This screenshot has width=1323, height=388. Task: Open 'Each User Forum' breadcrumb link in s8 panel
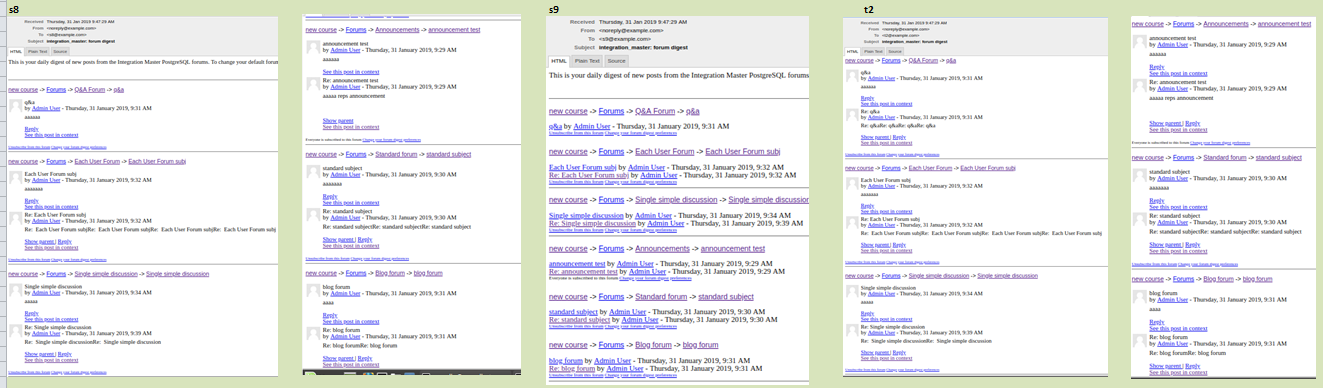pos(97,161)
